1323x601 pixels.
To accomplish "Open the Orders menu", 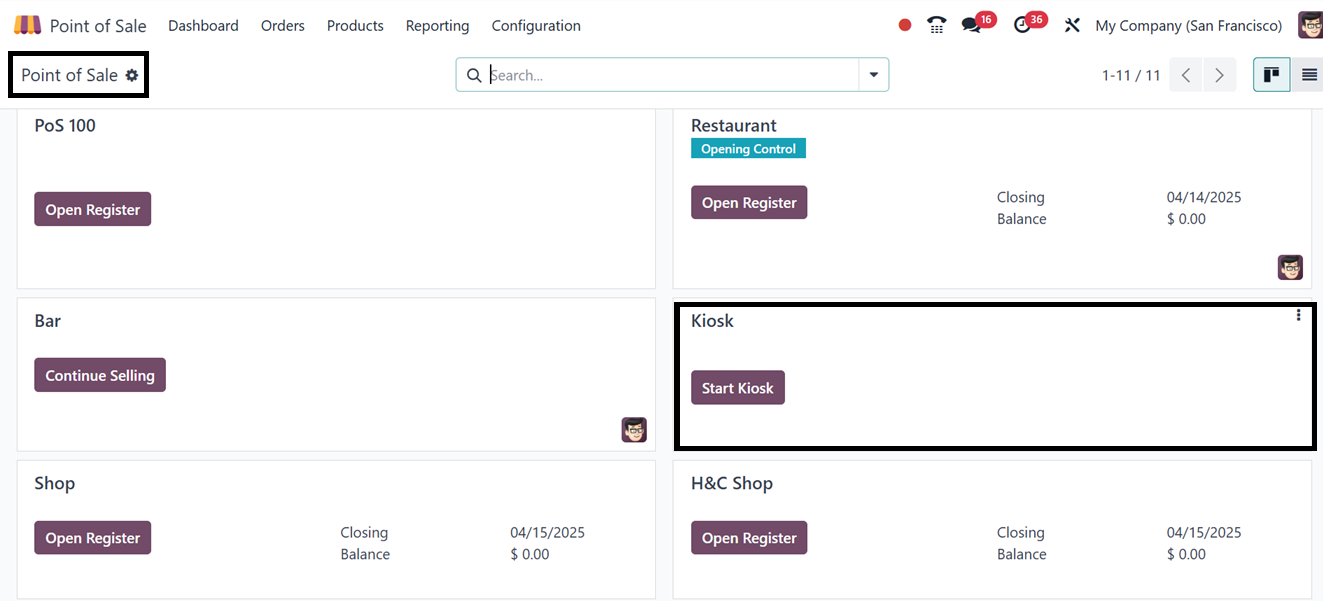I will 282,25.
